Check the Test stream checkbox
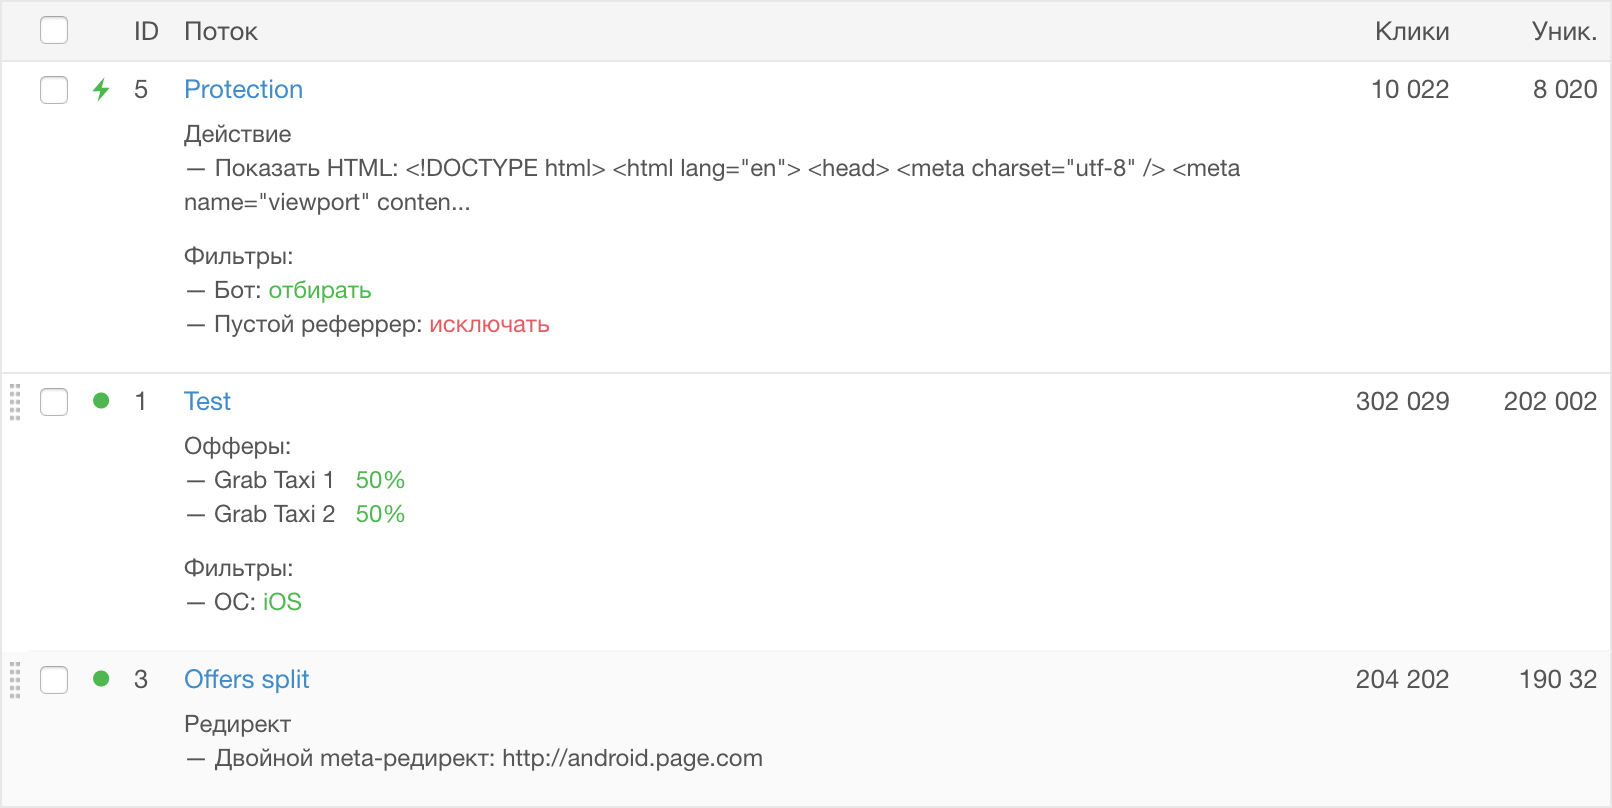Image resolution: width=1612 pixels, height=808 pixels. tap(54, 402)
